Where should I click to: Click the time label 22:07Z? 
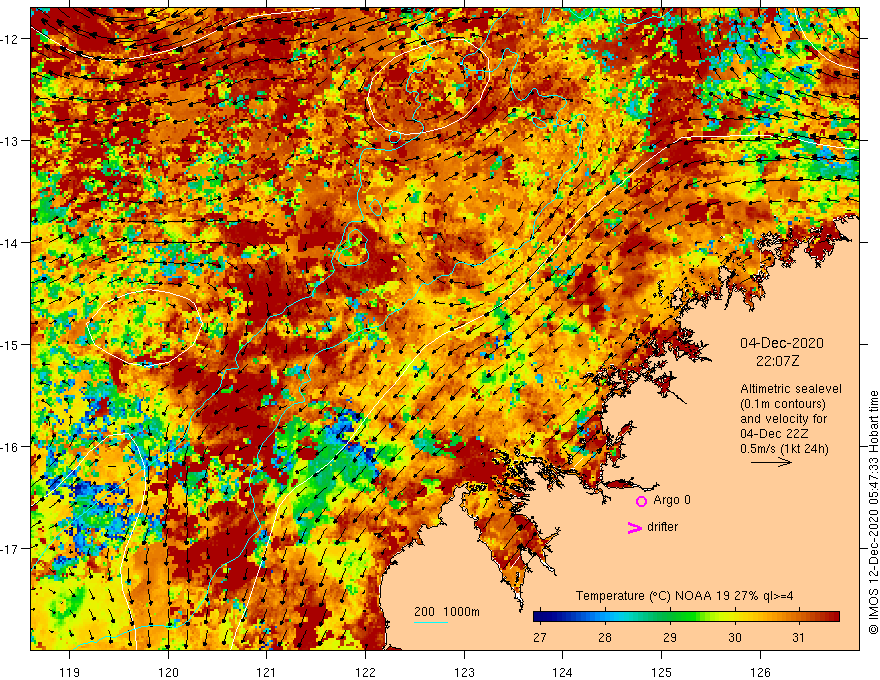(x=777, y=361)
